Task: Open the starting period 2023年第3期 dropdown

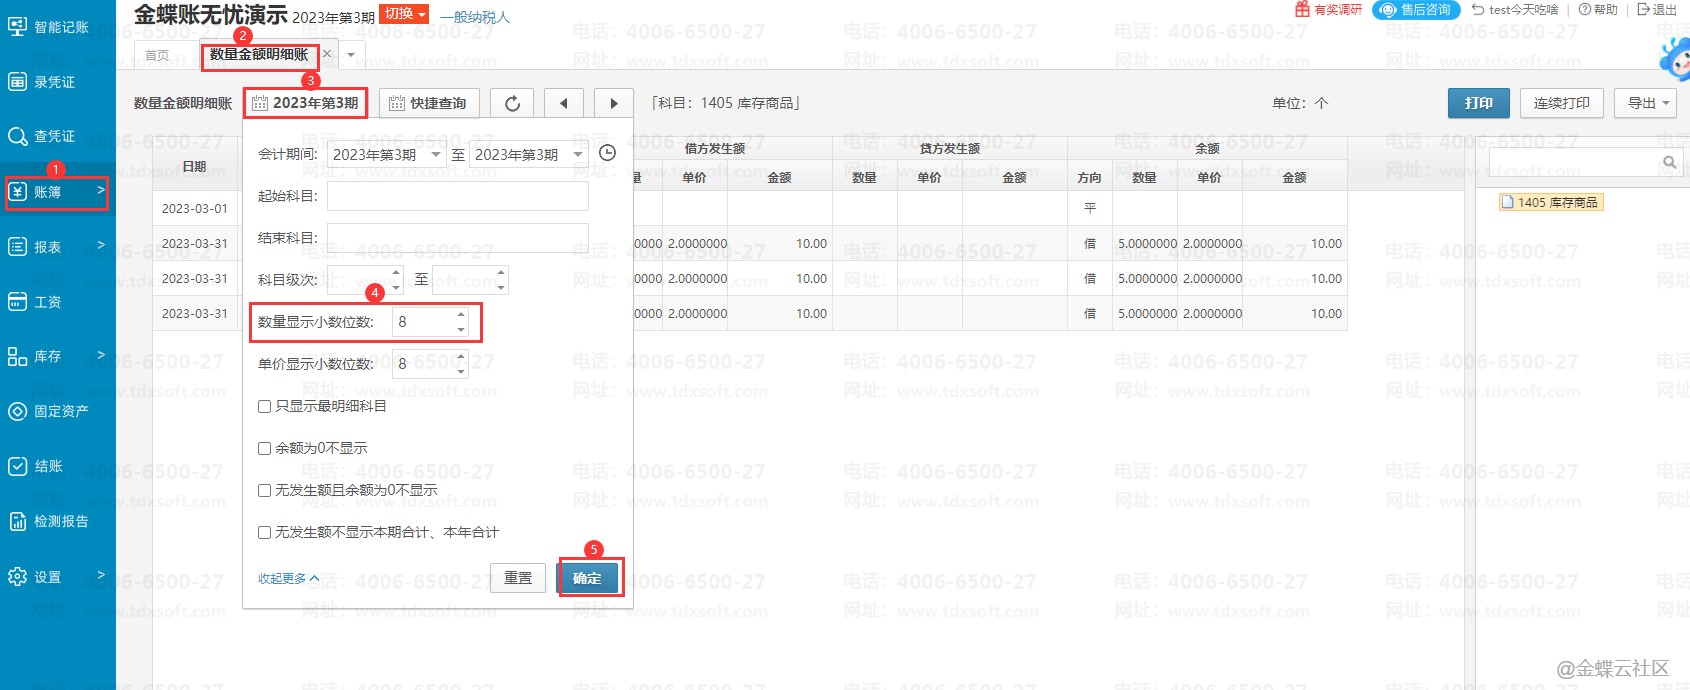Action: coord(386,154)
